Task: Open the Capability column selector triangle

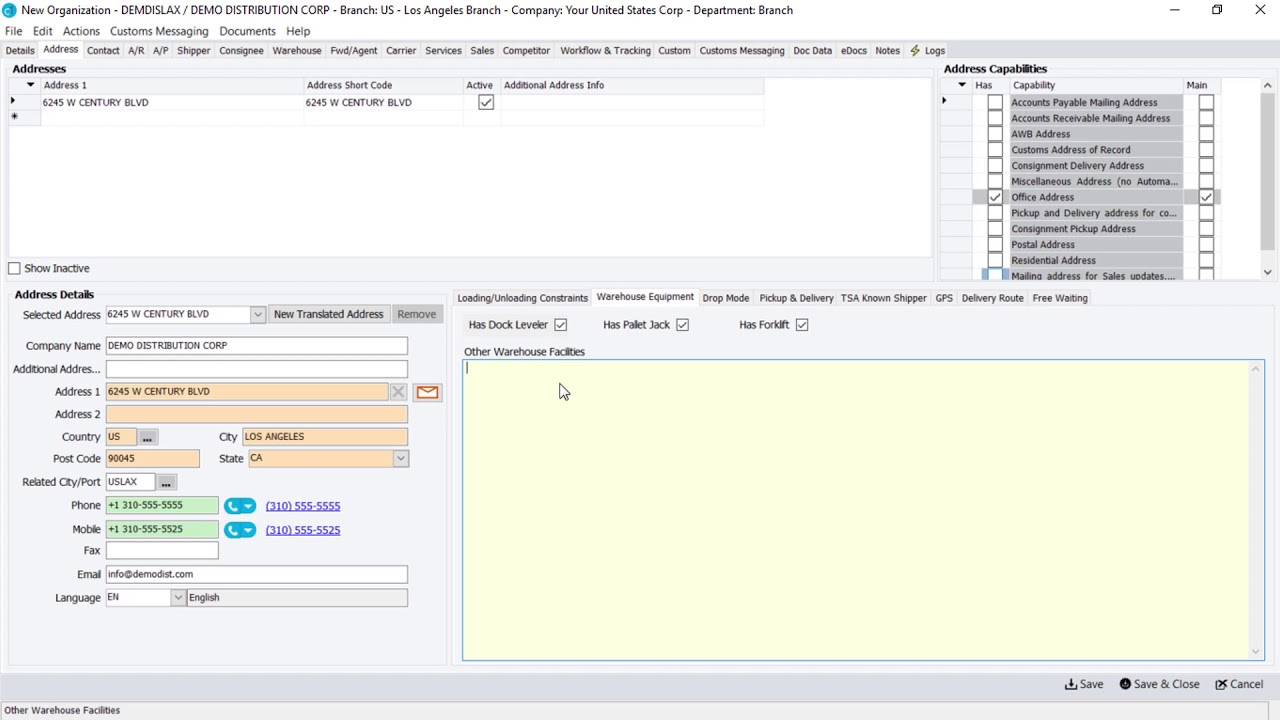Action: tap(962, 85)
